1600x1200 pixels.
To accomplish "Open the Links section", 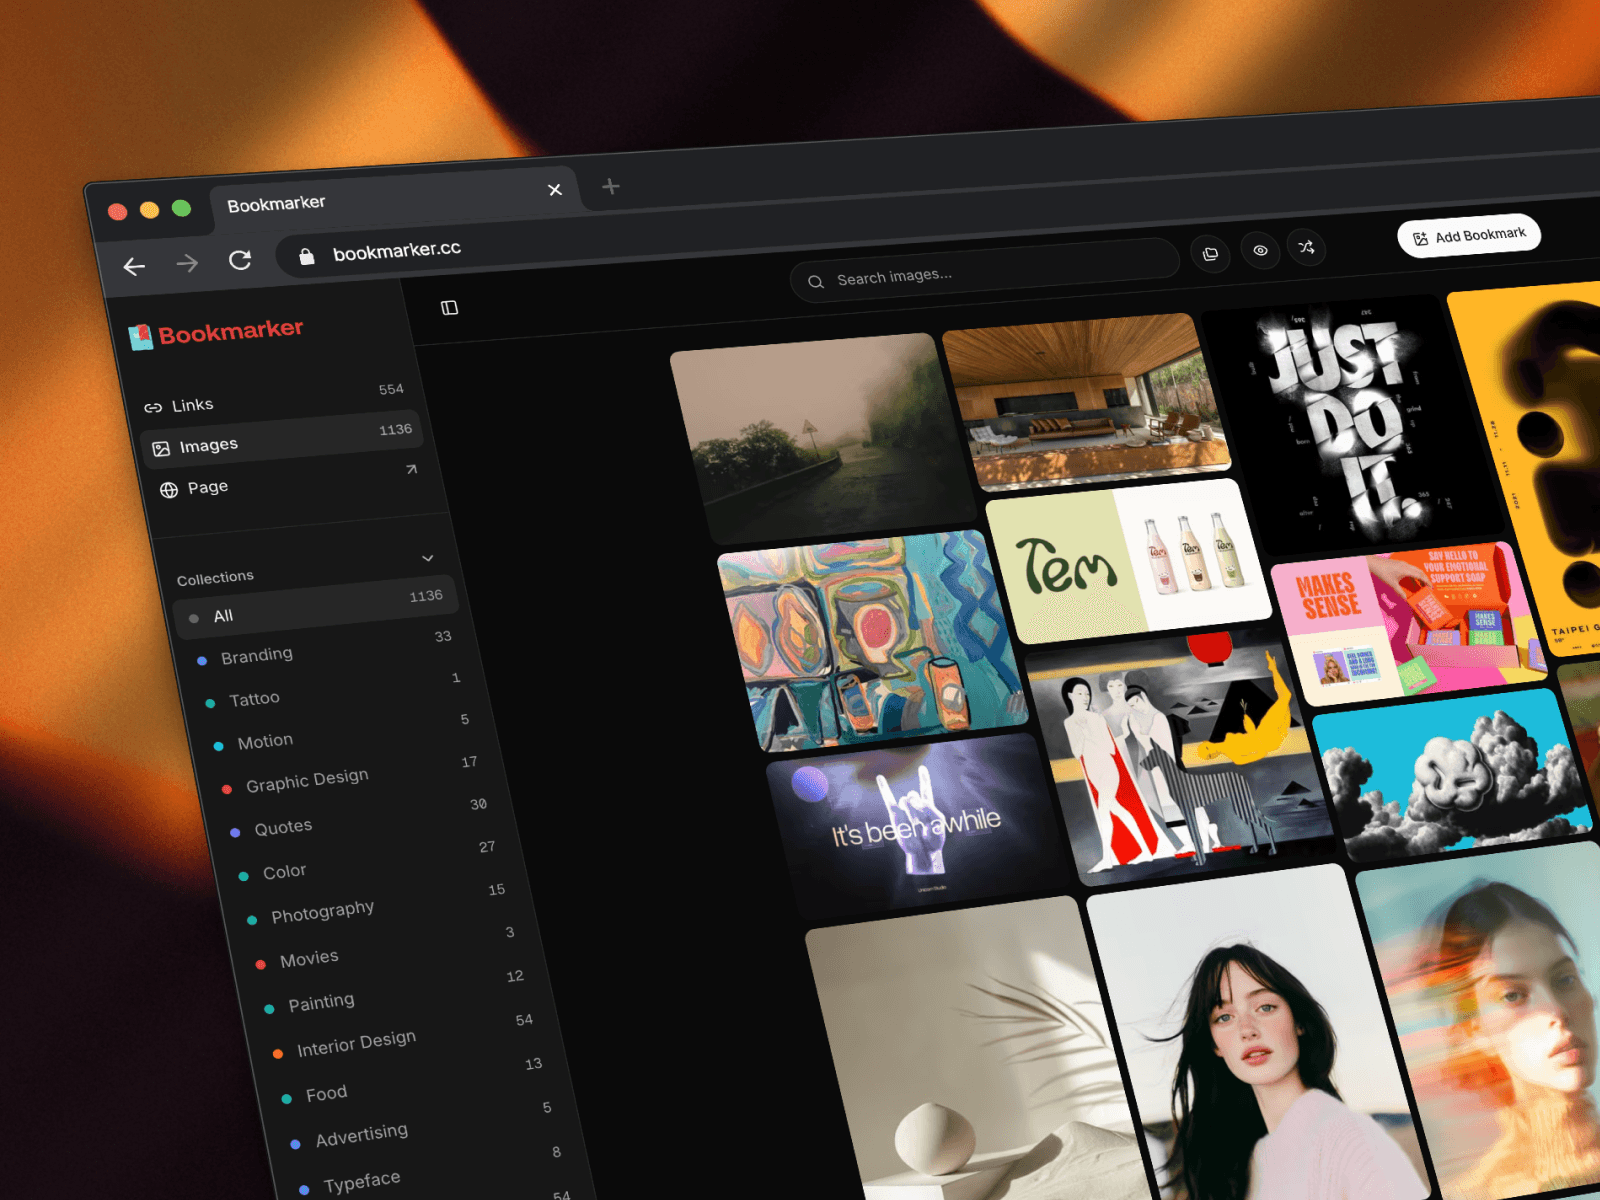I will click(192, 405).
